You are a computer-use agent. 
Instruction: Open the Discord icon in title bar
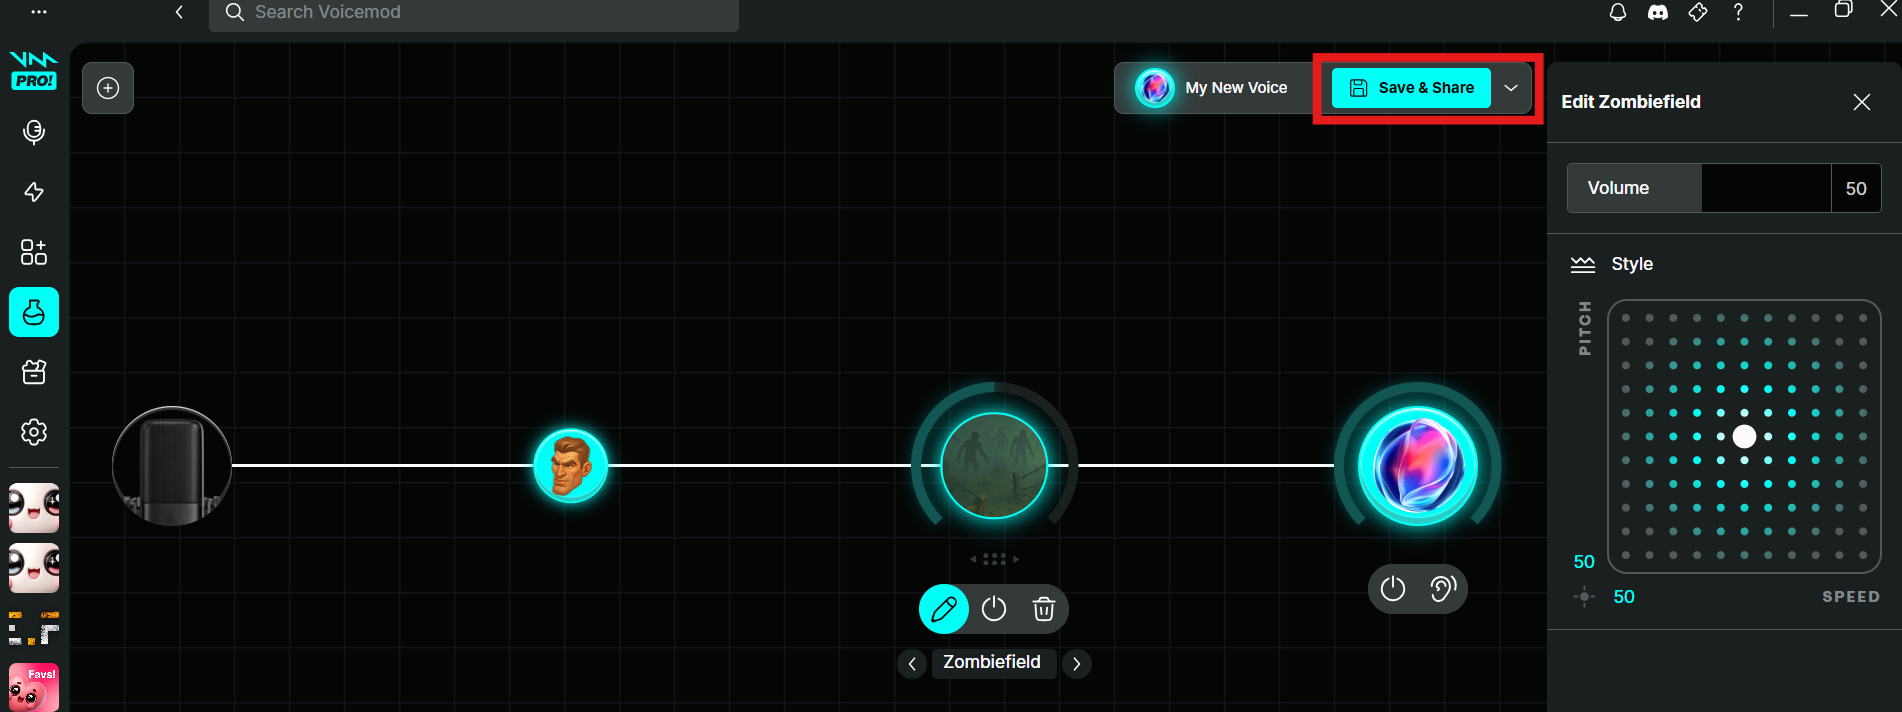[1657, 13]
